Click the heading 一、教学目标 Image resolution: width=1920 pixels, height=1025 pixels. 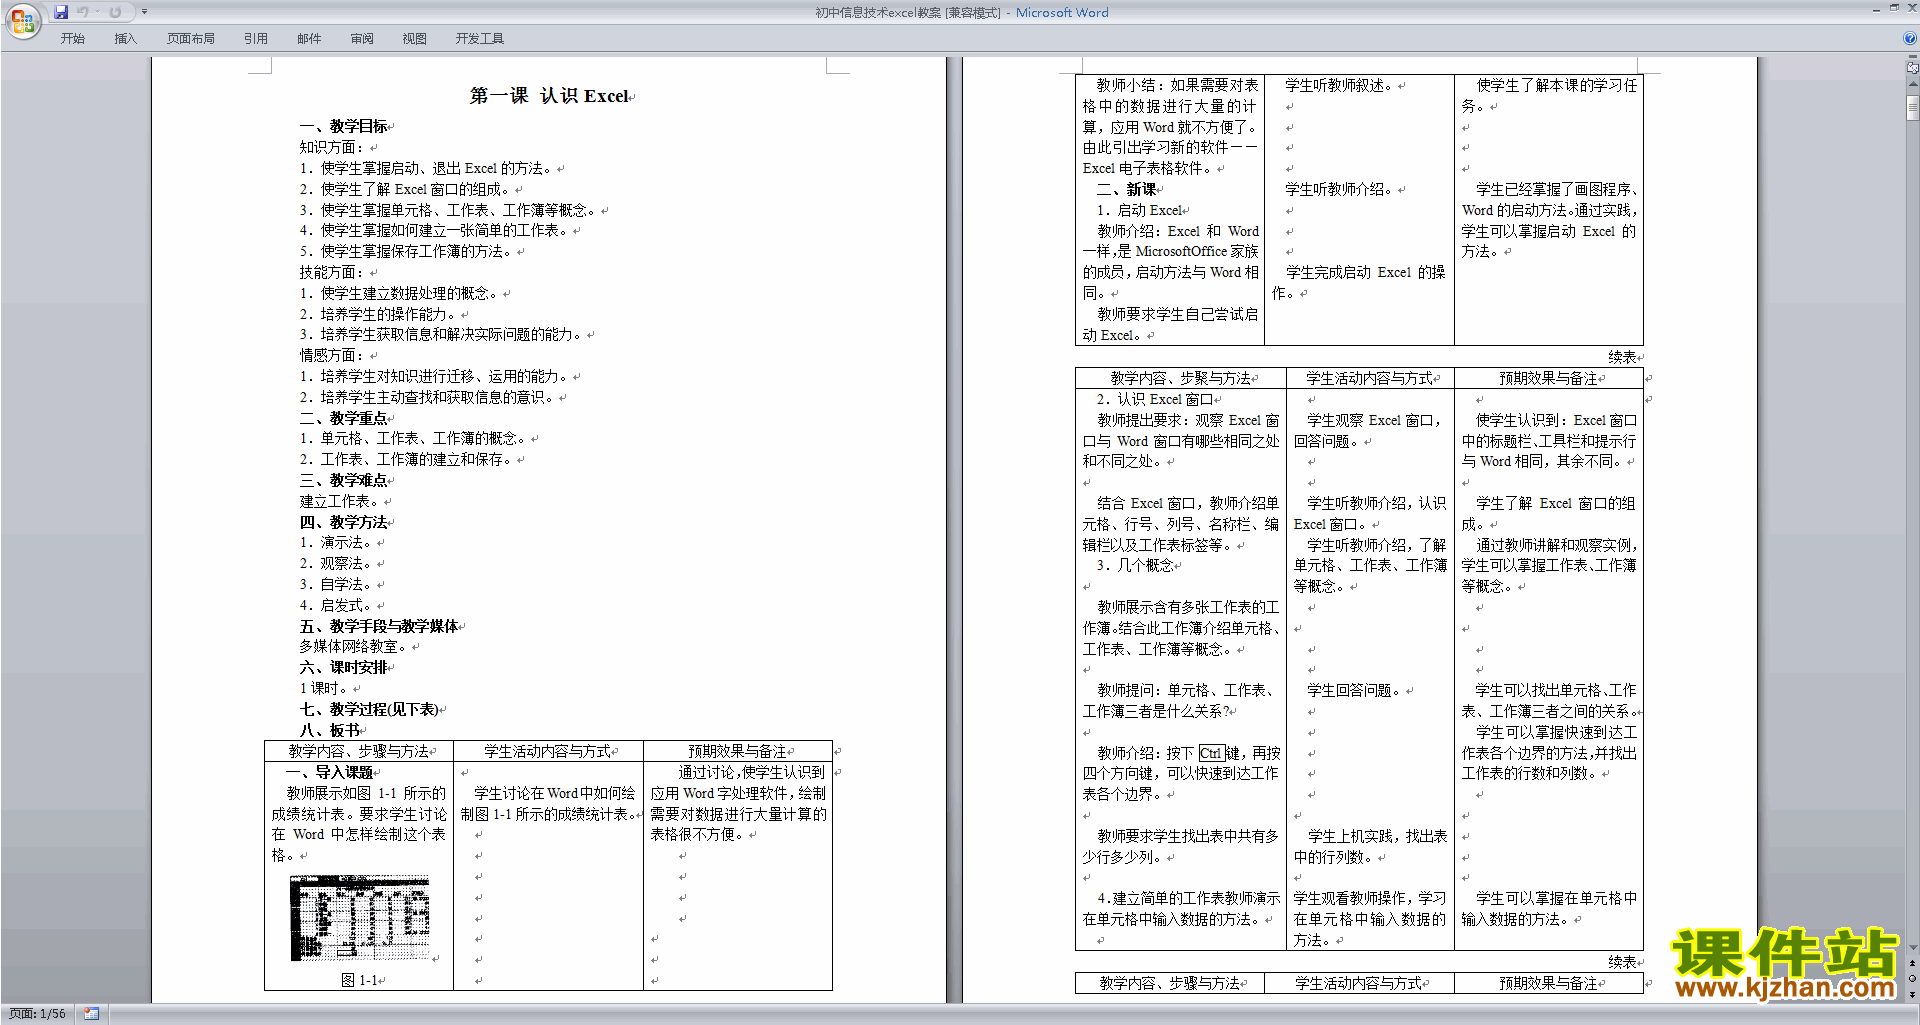click(343, 126)
